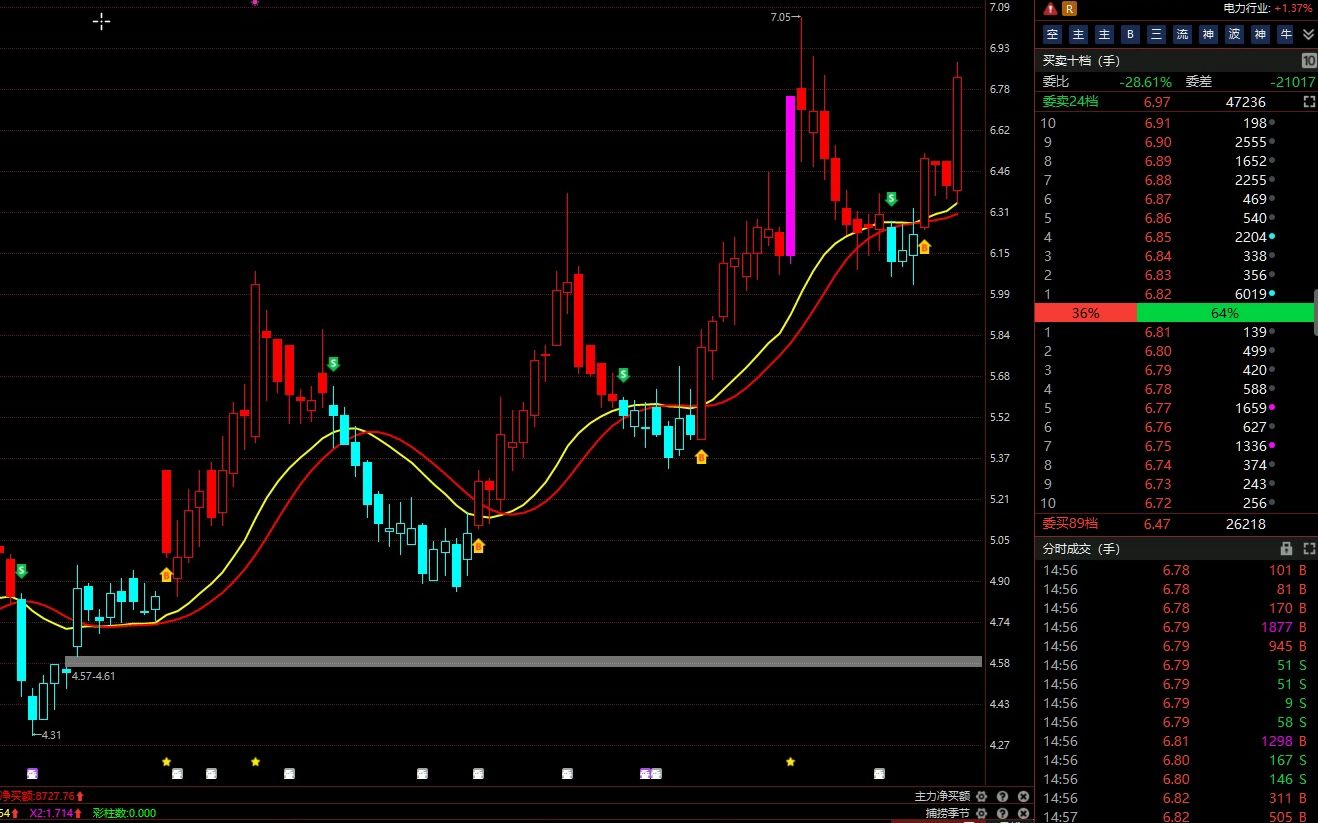Select the 流 indicator button

[1182, 34]
